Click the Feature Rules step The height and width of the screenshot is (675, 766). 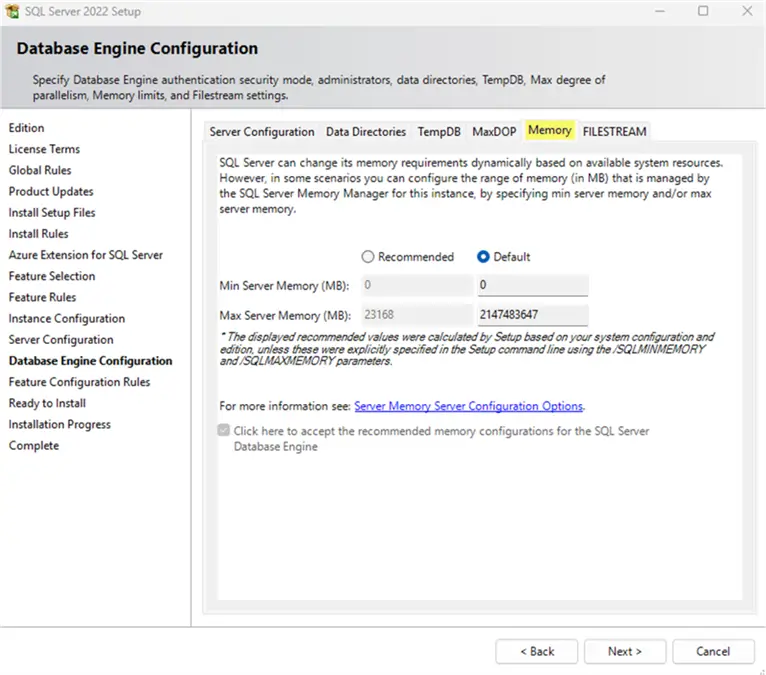43,297
